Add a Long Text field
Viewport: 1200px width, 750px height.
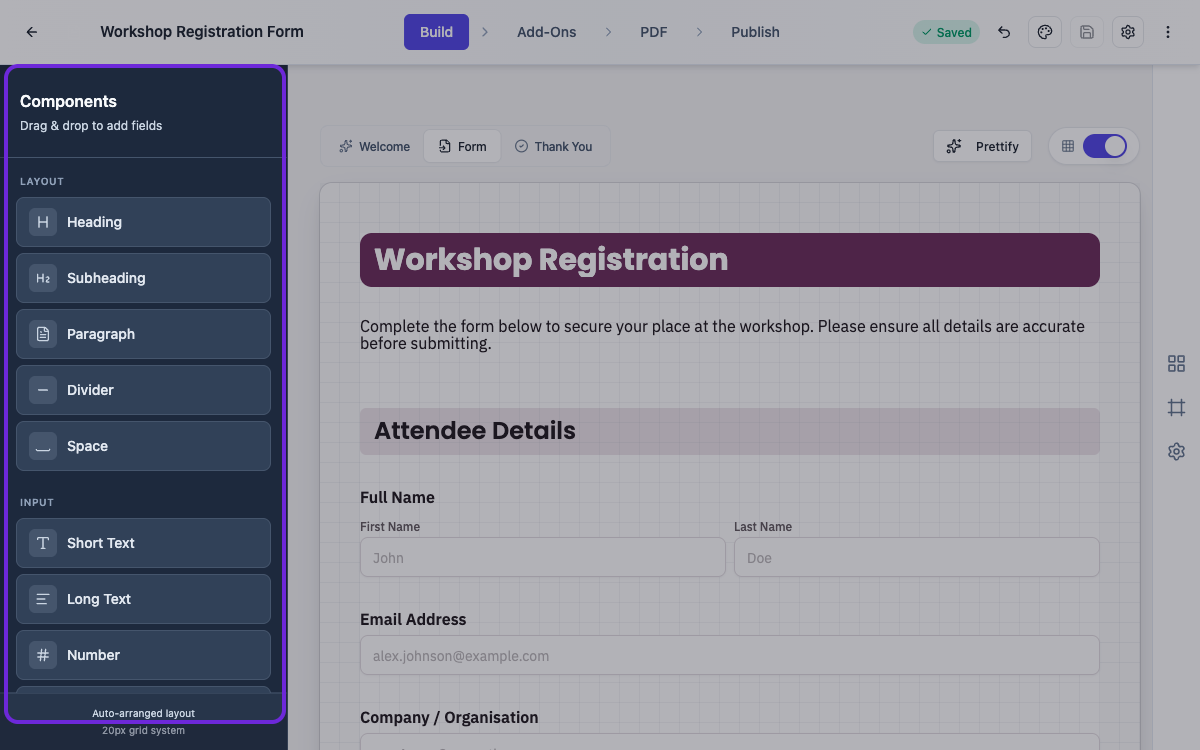(143, 599)
